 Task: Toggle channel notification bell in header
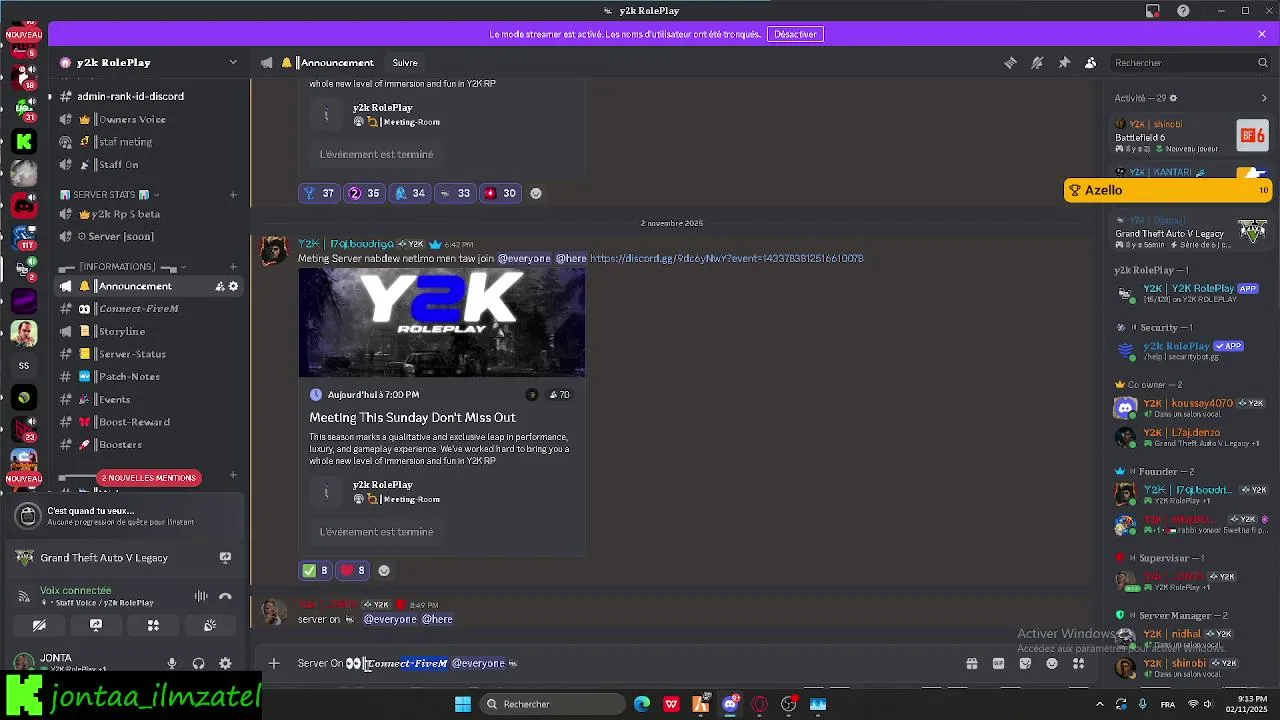click(1037, 62)
